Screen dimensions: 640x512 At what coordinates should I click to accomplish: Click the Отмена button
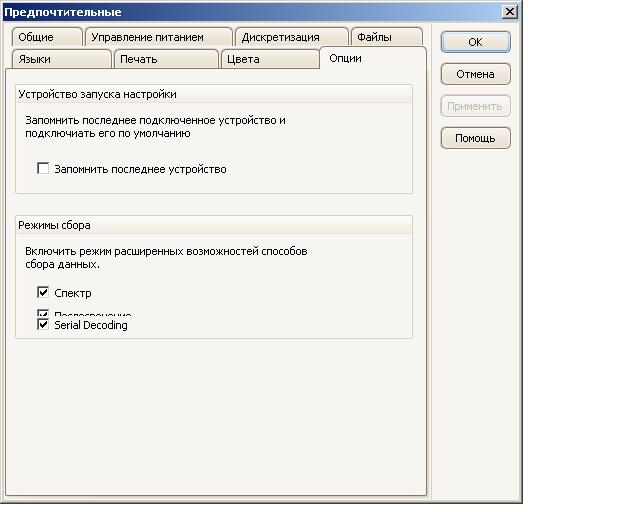[475, 74]
